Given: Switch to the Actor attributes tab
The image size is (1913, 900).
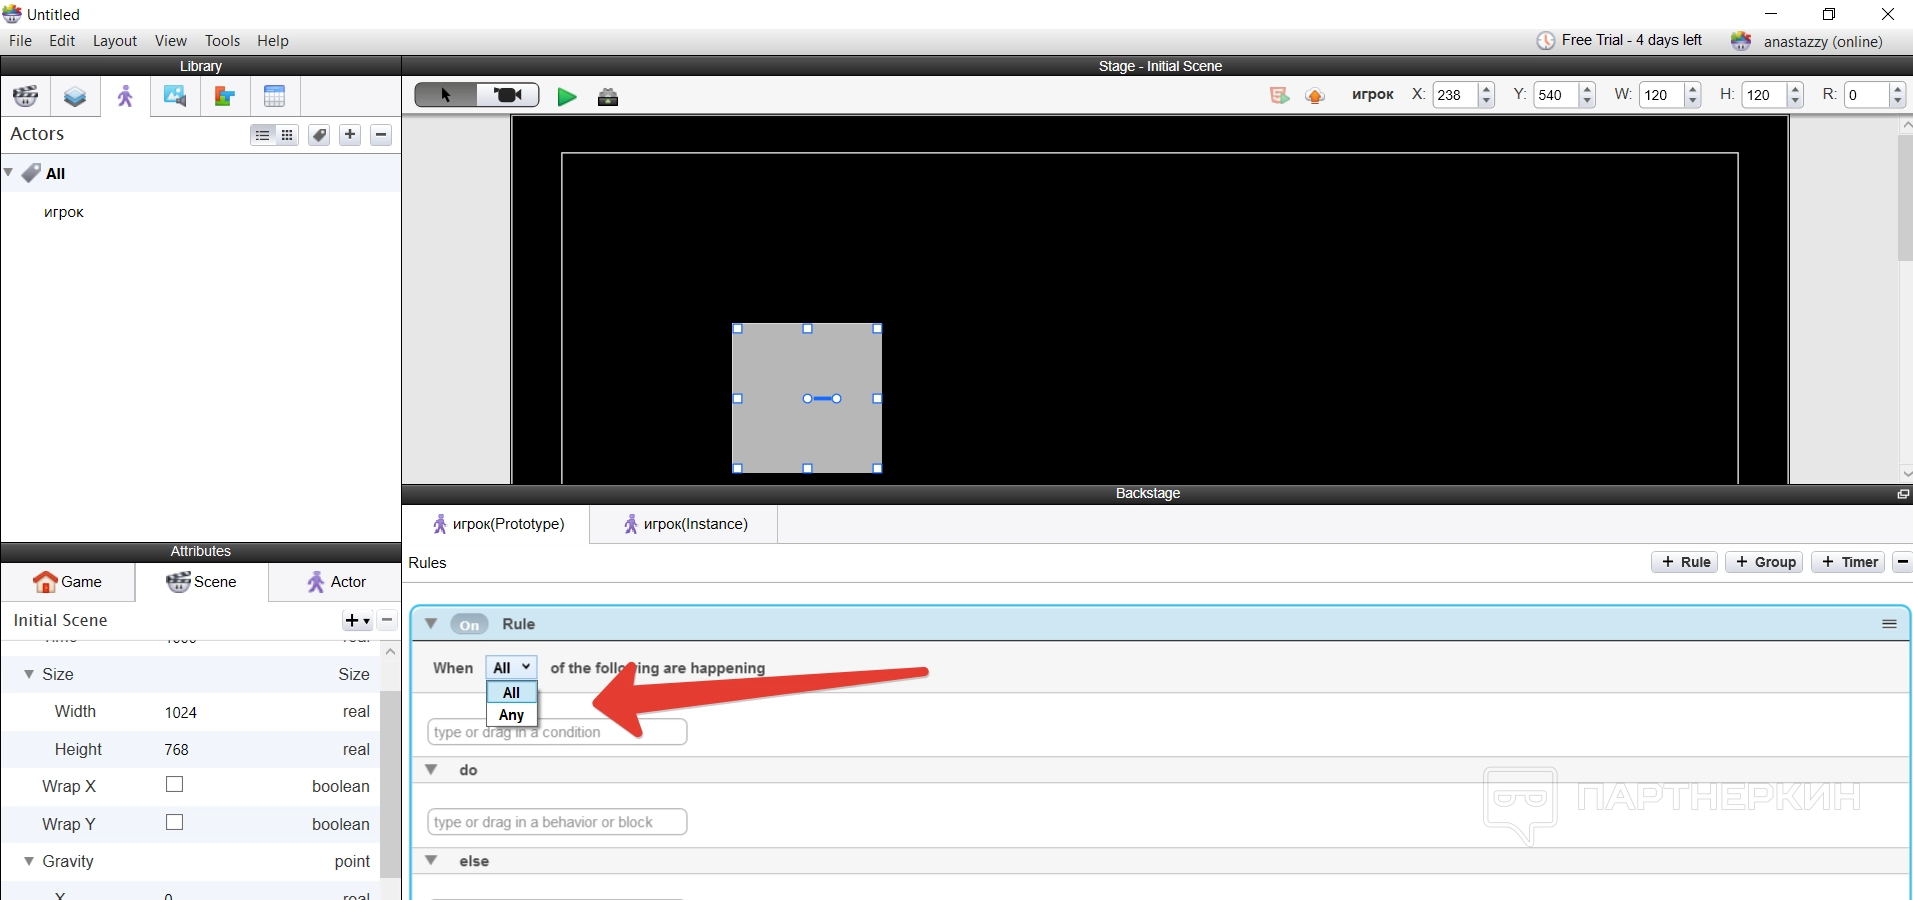Looking at the screenshot, I should (x=336, y=582).
